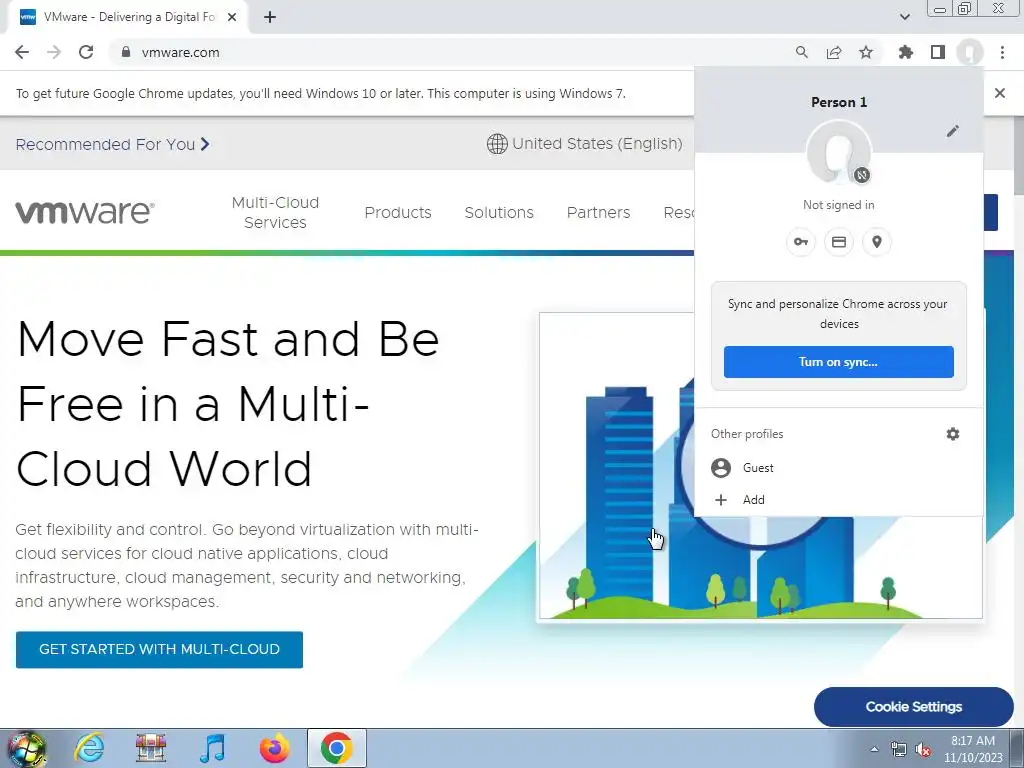1024x768 pixels.
Task: Click Get Started With Multi-Cloud button
Action: (159, 650)
